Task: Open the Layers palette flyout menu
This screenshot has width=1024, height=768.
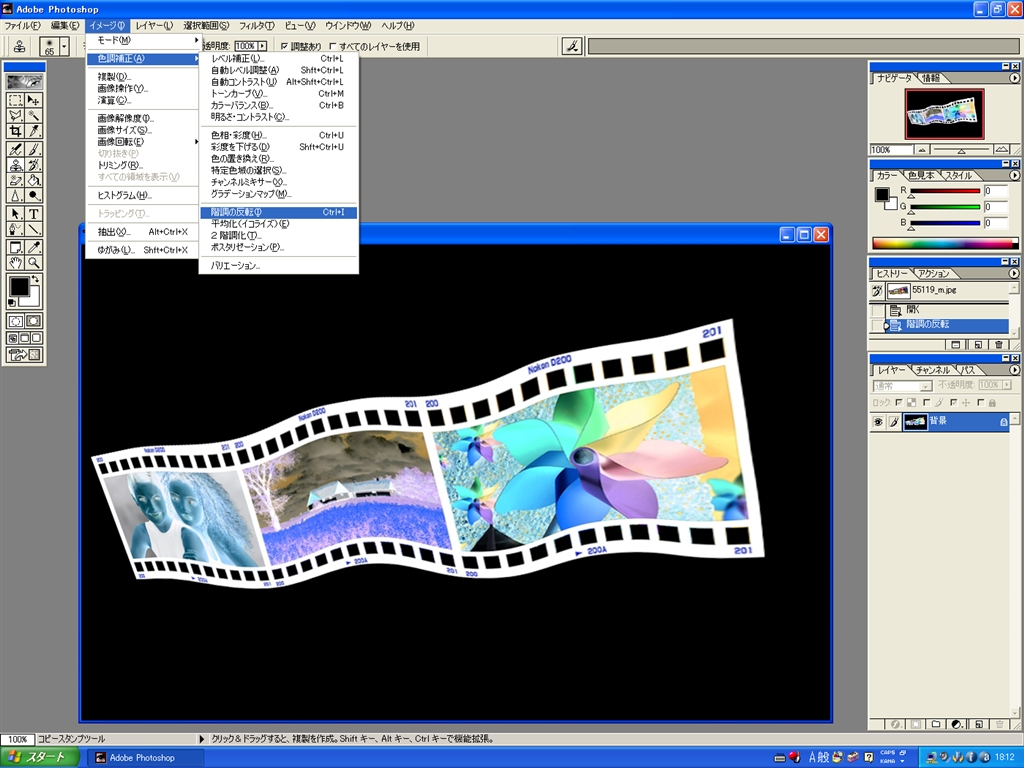Action: [x=1014, y=370]
